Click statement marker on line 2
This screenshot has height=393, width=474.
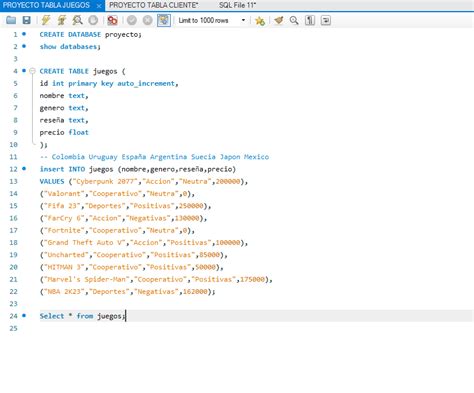24,46
